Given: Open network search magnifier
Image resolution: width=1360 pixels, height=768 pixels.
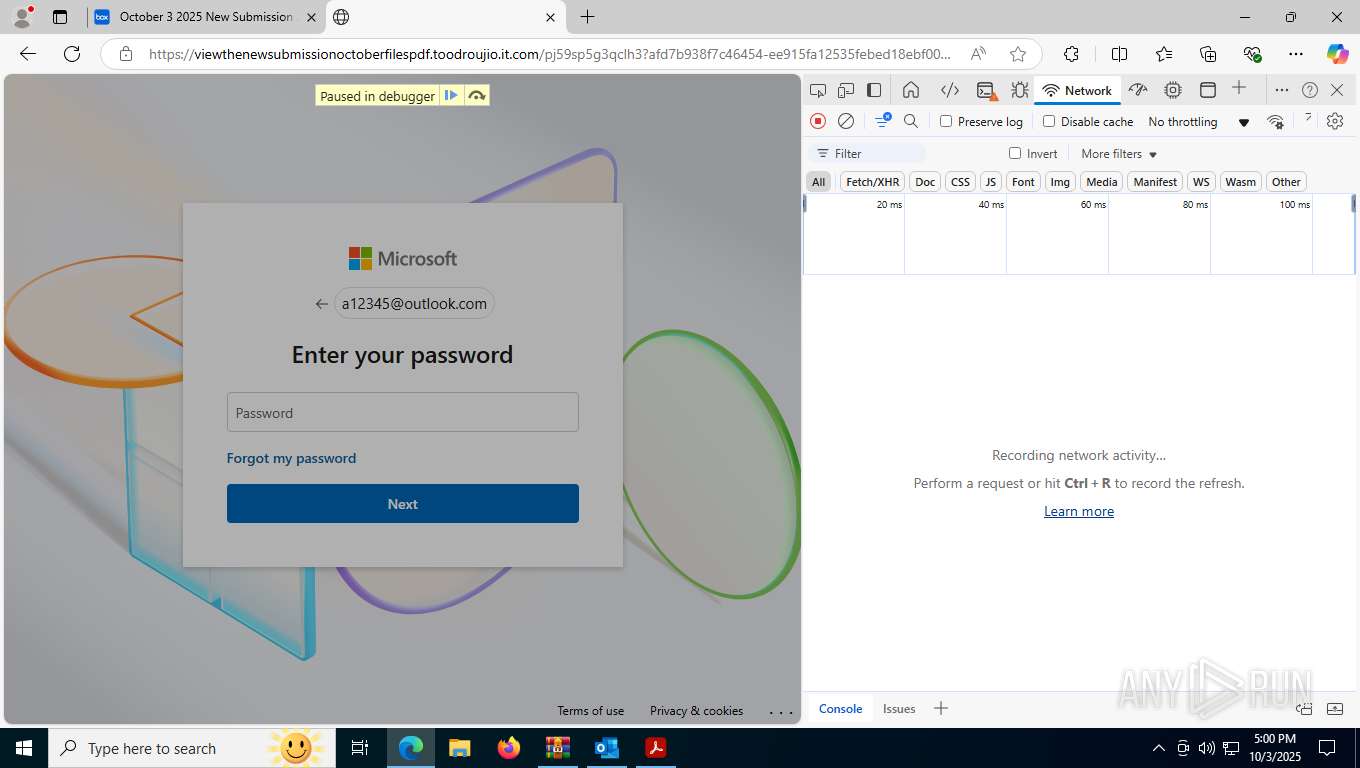Looking at the screenshot, I should coord(911,121).
